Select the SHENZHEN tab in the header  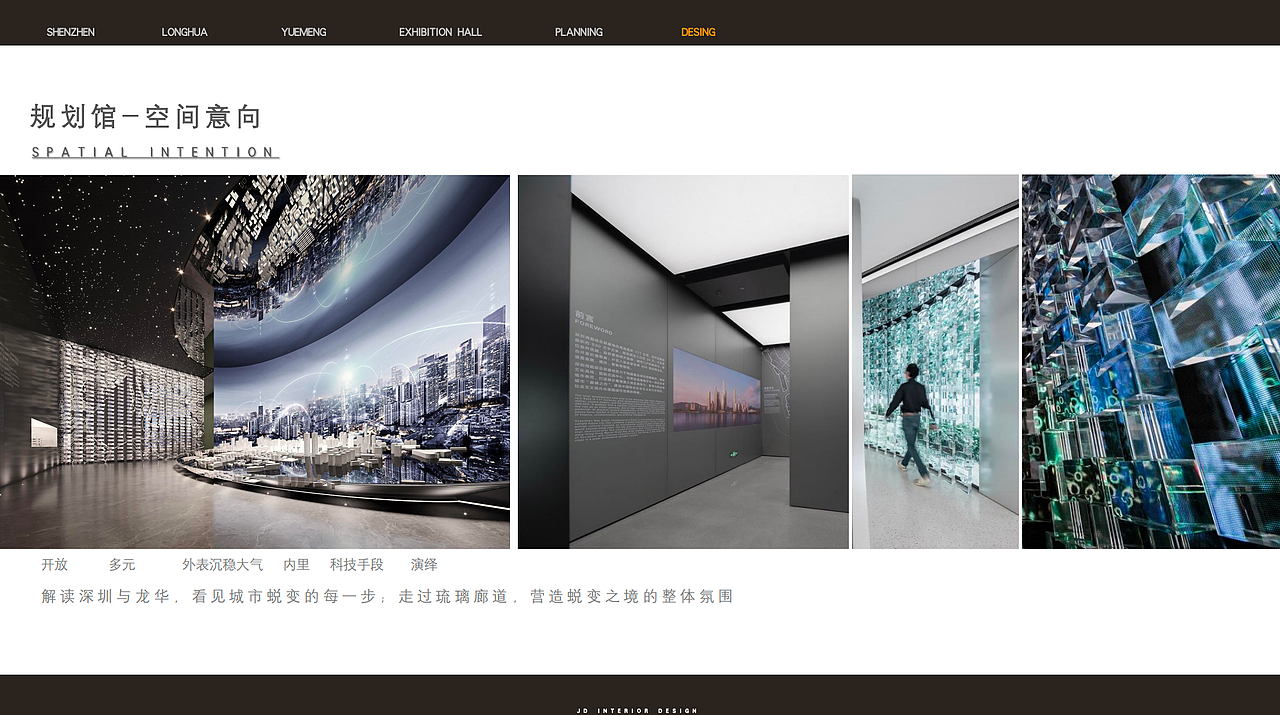click(70, 32)
